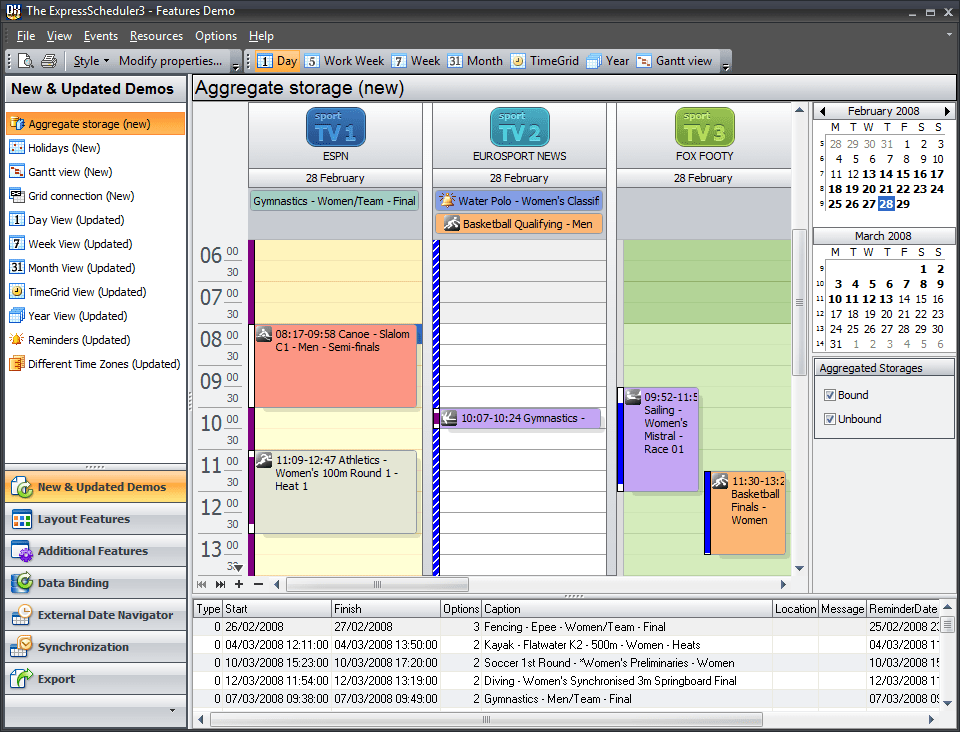
Task: Click Modify properties... button
Action: click(170, 61)
